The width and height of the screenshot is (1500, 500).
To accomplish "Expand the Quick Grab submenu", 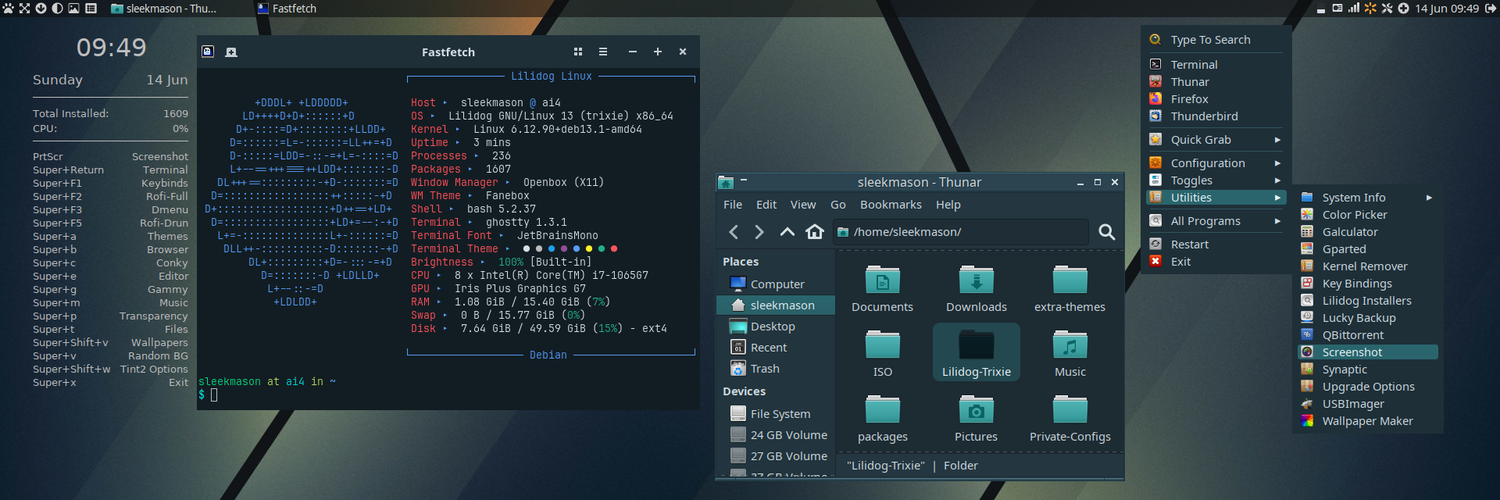I will (x=1216, y=140).
